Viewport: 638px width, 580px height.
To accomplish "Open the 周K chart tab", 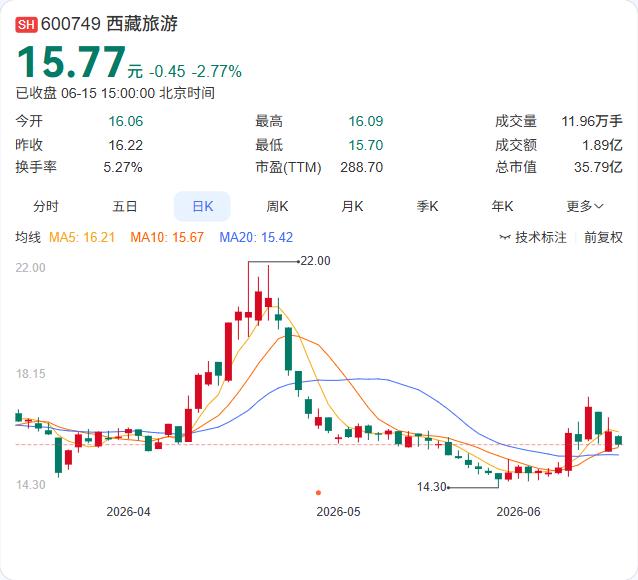I will (277, 206).
